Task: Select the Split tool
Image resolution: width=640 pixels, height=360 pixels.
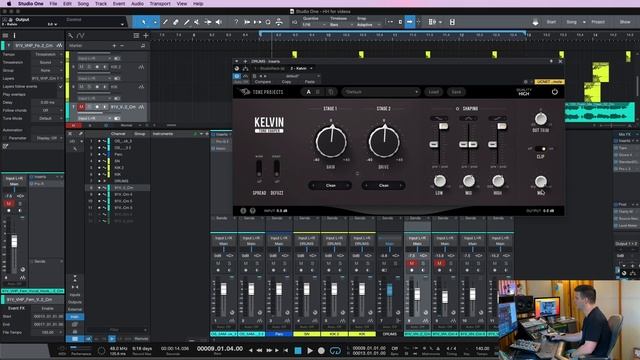Action: point(187,22)
